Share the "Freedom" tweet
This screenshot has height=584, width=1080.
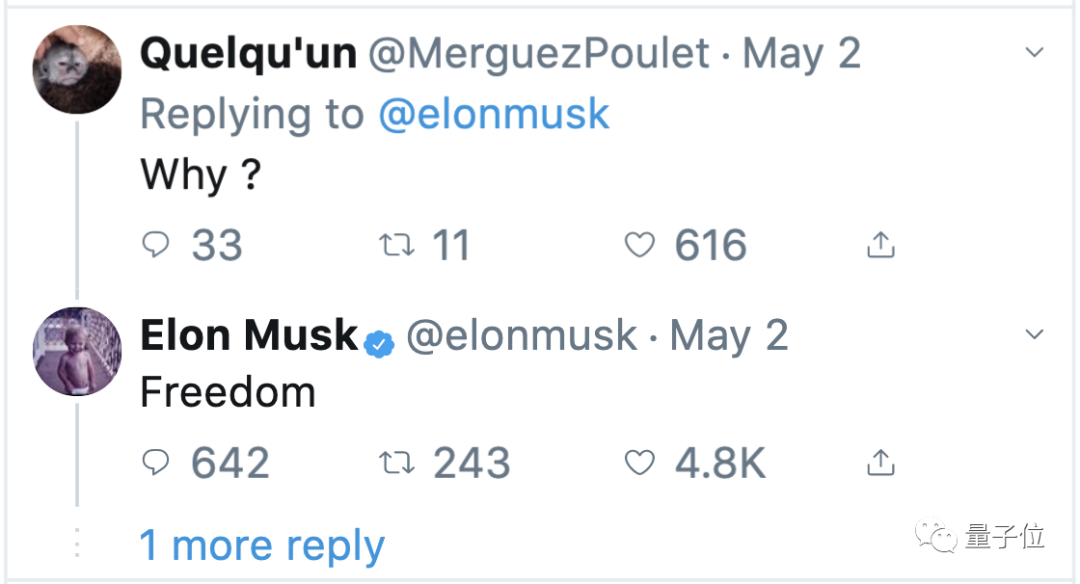click(x=880, y=462)
